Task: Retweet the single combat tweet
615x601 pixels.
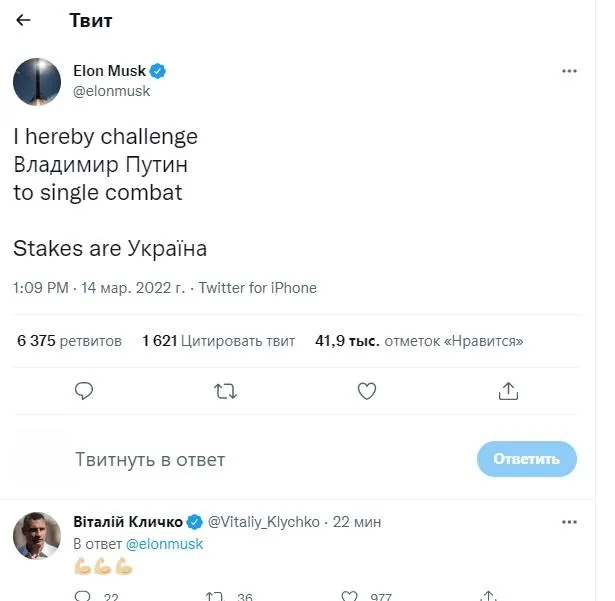Action: pyautogui.click(x=226, y=391)
